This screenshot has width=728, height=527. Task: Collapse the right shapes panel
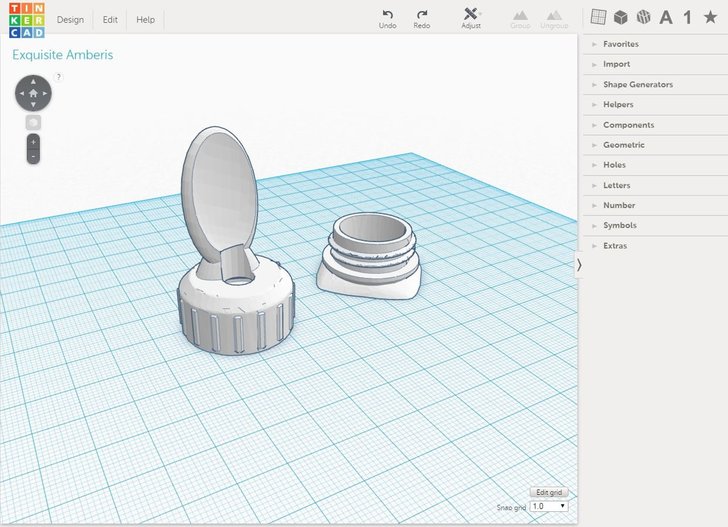[579, 264]
